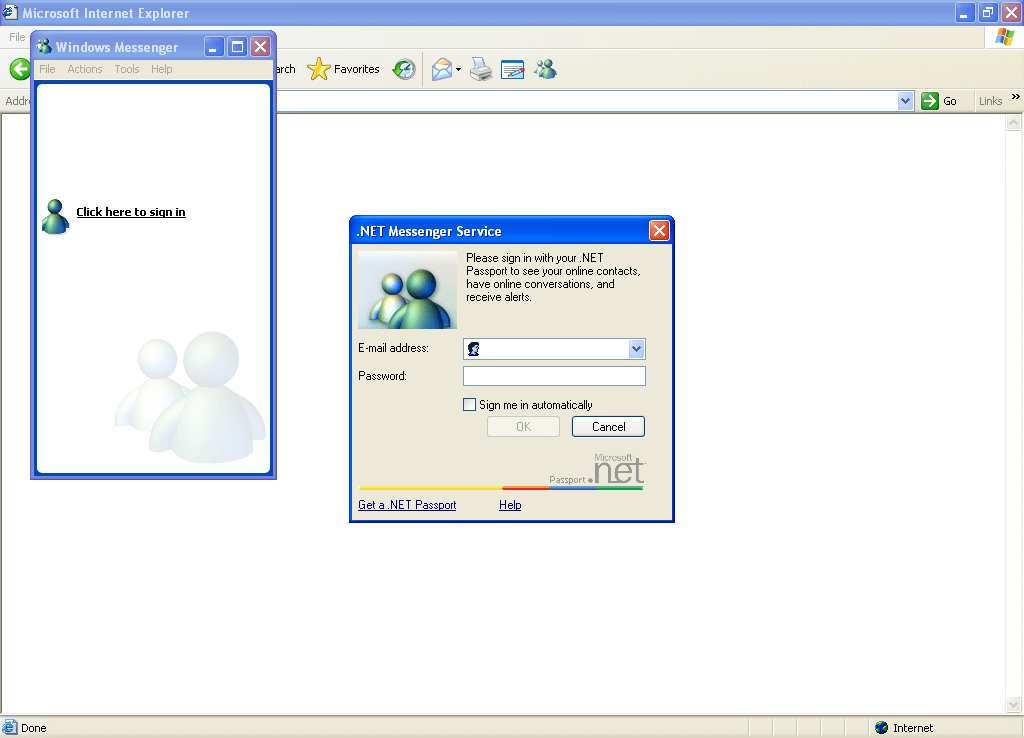The width and height of the screenshot is (1024, 738).
Task: Click the OK button in sign-in dialog
Action: point(523,426)
